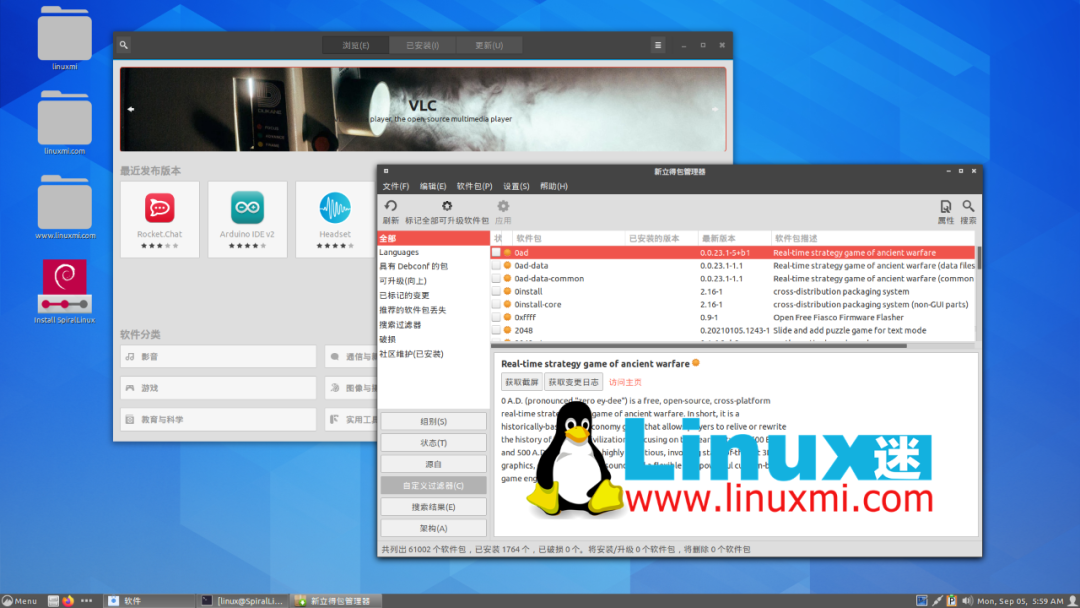Click the 状态(T) filter button
Image resolution: width=1080 pixels, height=608 pixels.
click(x=433, y=443)
